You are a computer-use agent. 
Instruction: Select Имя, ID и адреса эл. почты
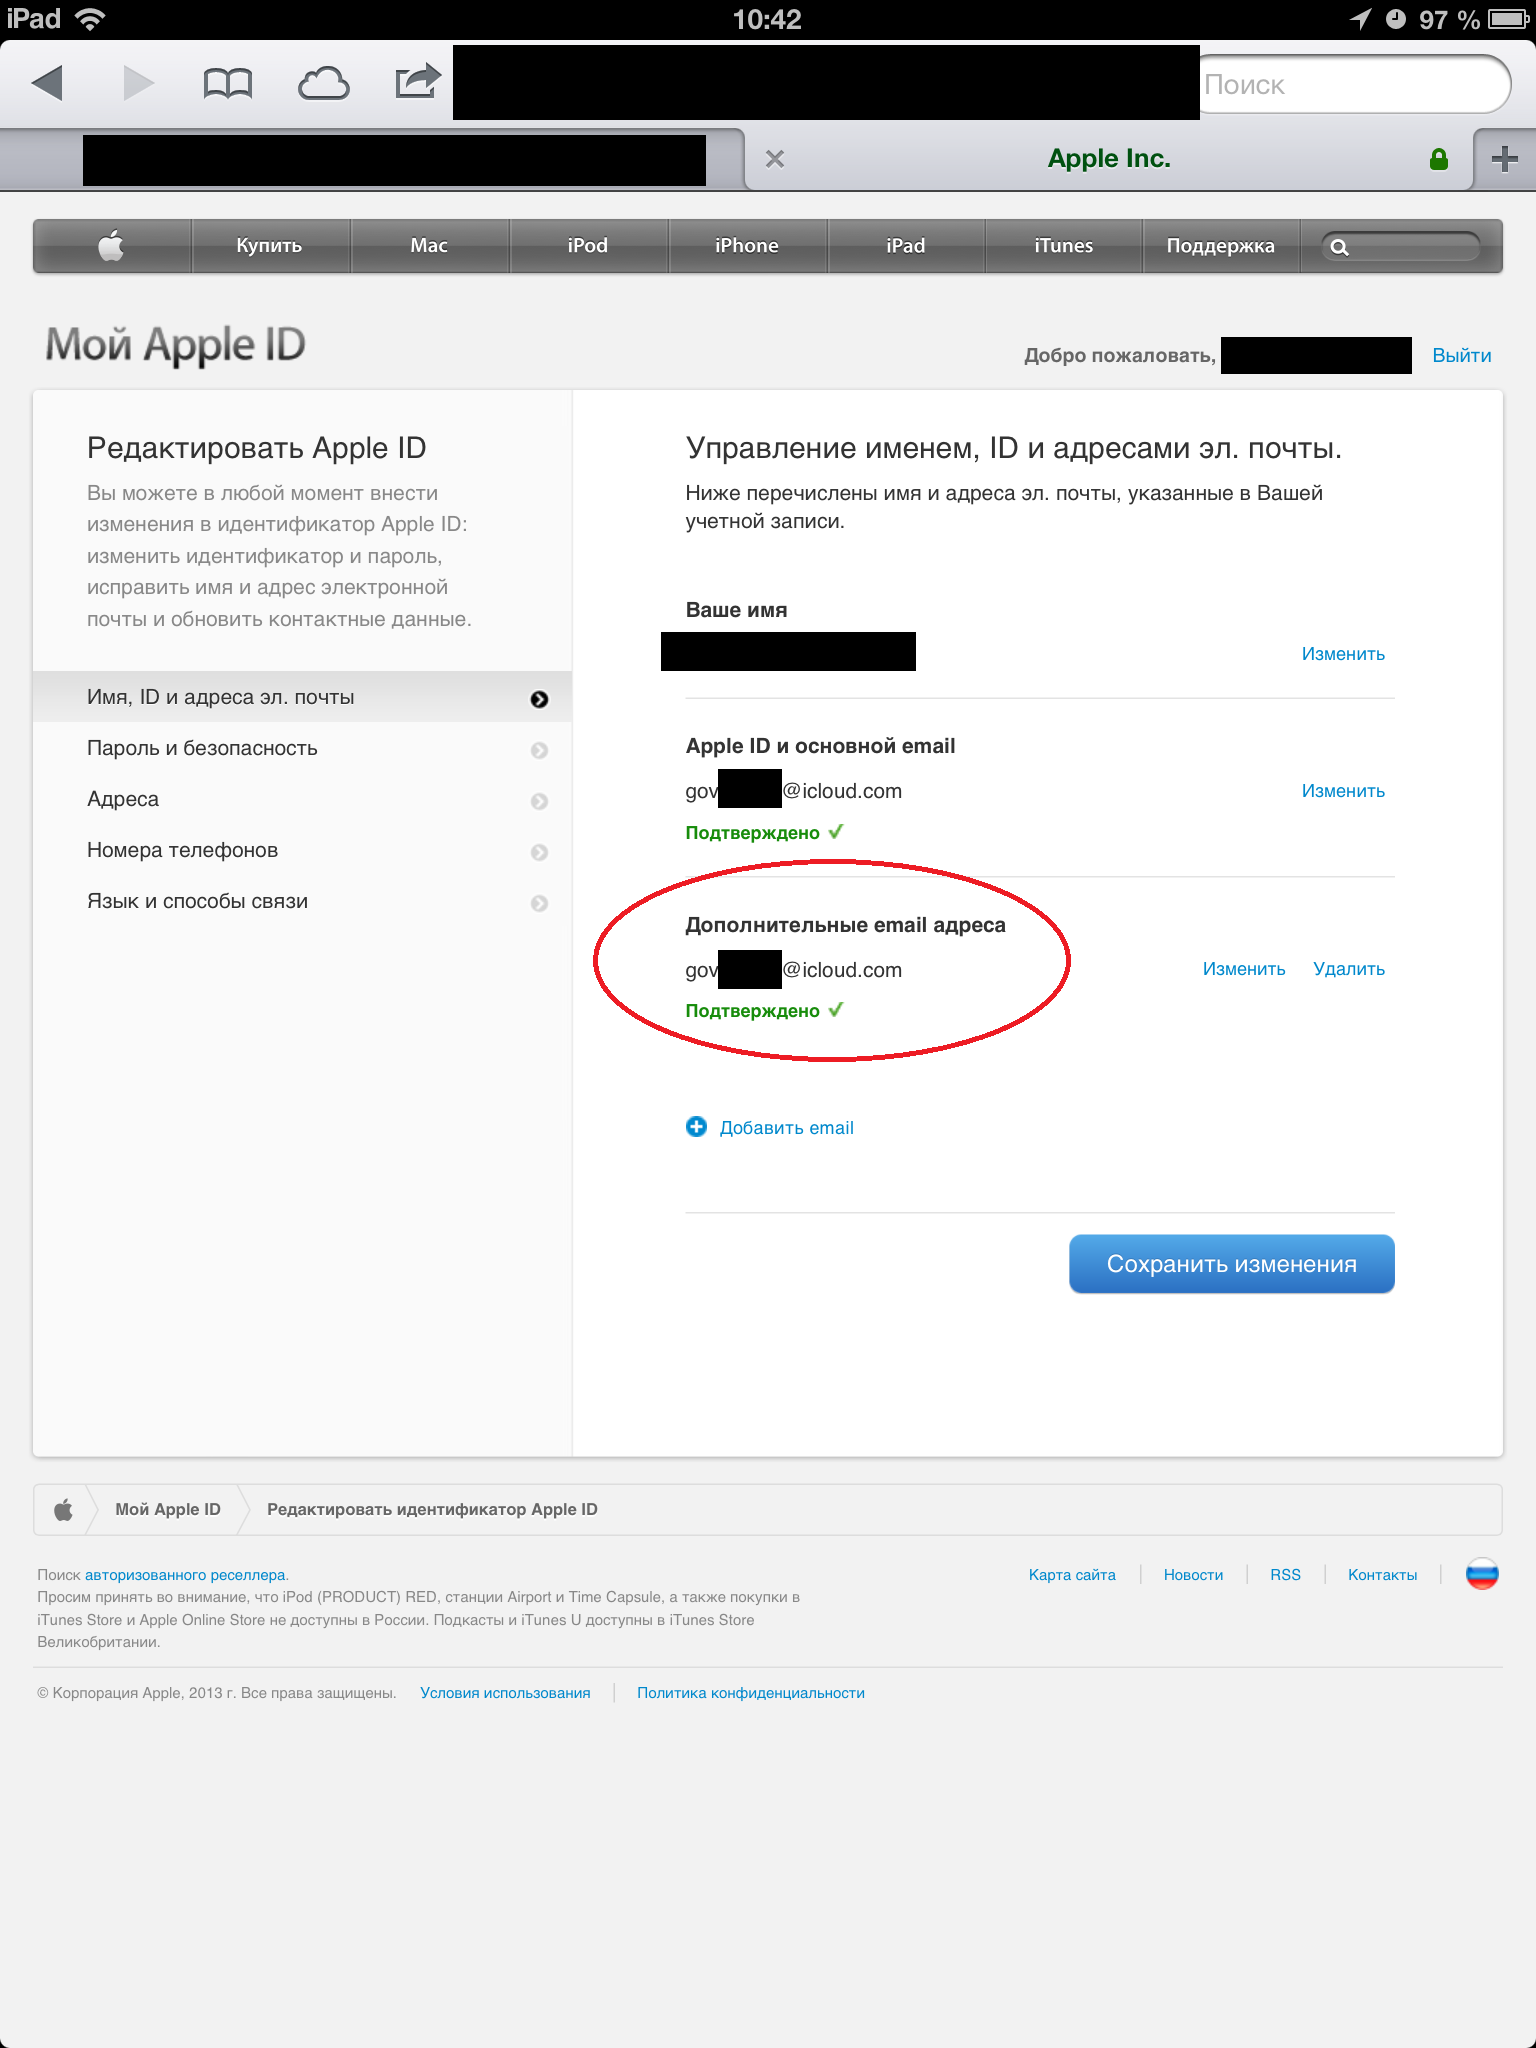(x=302, y=697)
